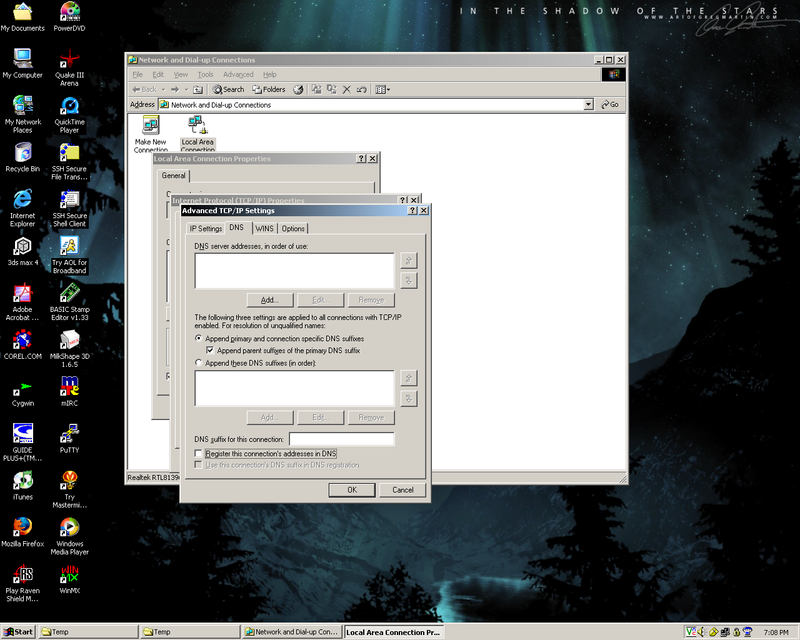Click inside the DNS server addresses list

(x=294, y=271)
